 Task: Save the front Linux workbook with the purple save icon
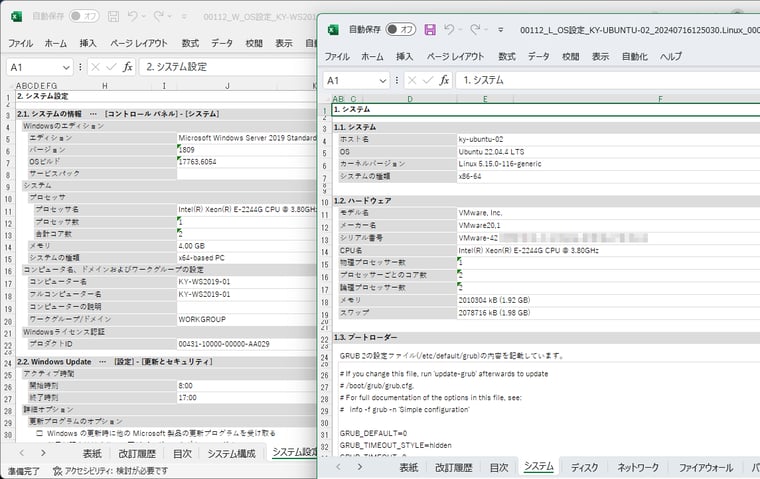pos(430,30)
